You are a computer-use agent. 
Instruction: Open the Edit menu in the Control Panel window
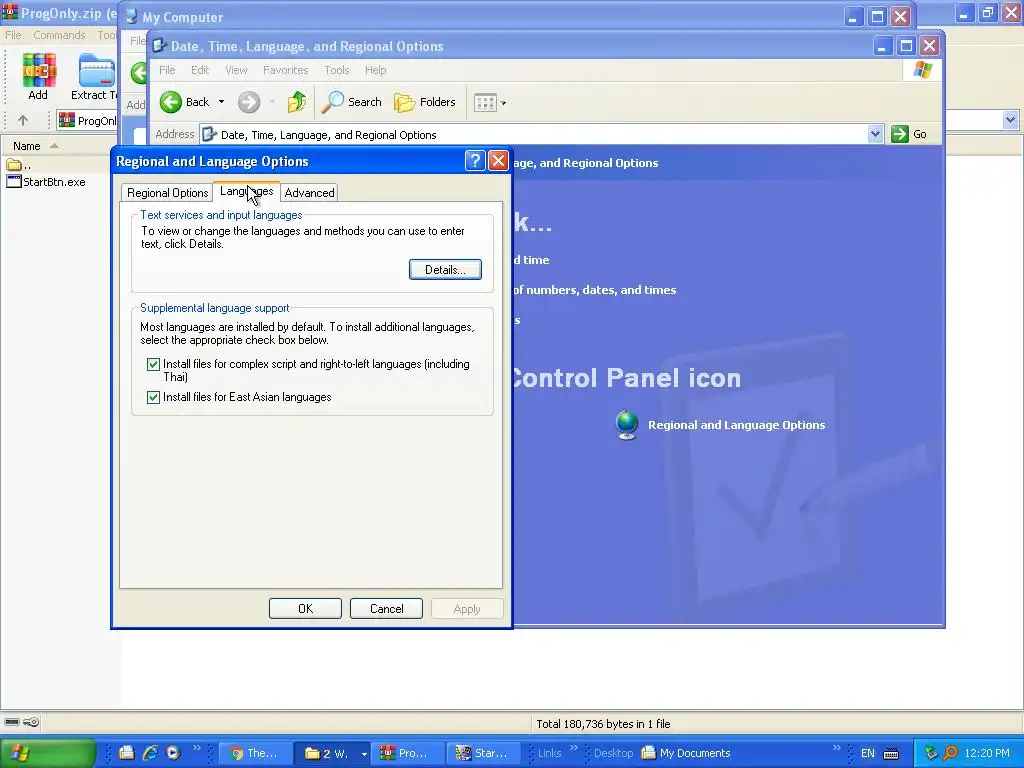[200, 70]
